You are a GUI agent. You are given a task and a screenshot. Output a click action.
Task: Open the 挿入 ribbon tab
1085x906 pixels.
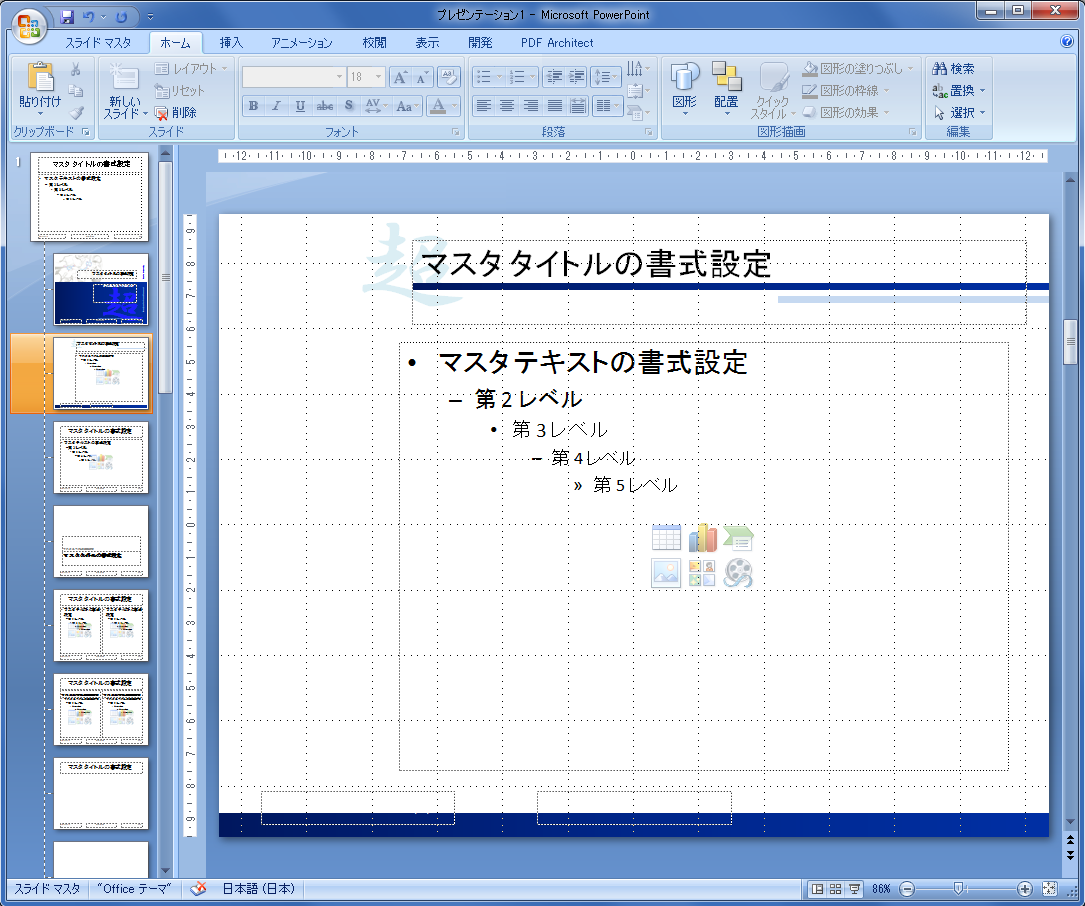click(231, 43)
